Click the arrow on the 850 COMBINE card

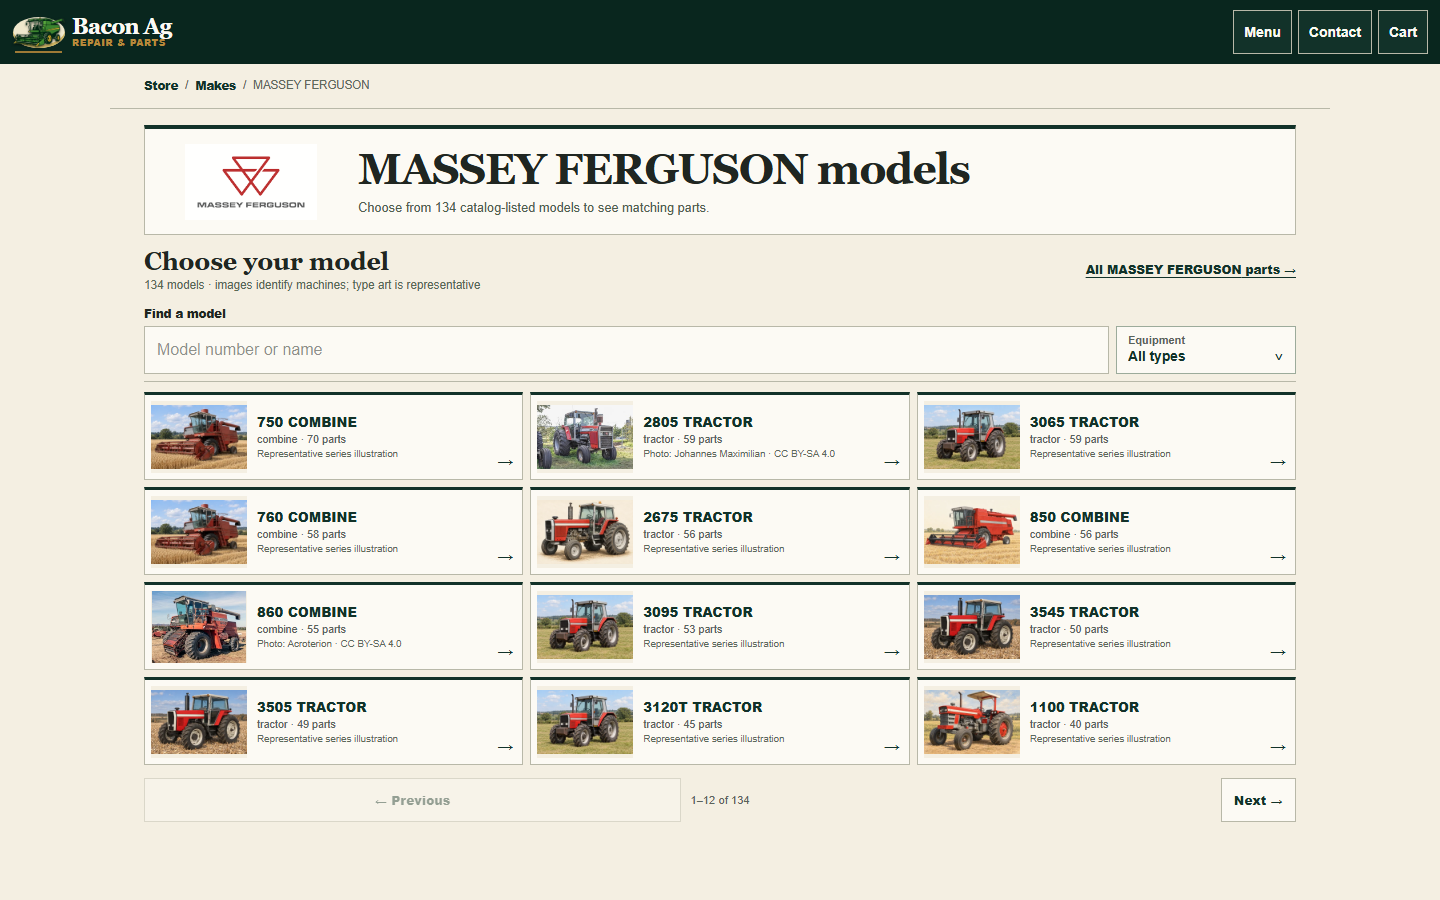(1278, 557)
